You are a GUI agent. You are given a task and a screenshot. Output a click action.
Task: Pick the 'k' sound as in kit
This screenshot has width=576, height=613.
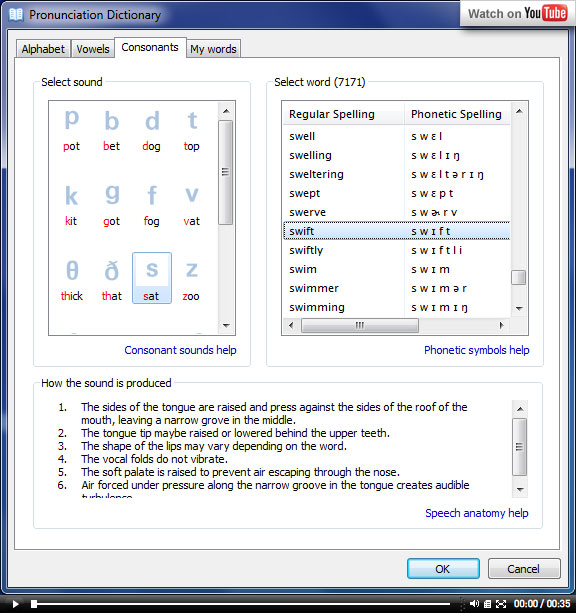[72, 205]
